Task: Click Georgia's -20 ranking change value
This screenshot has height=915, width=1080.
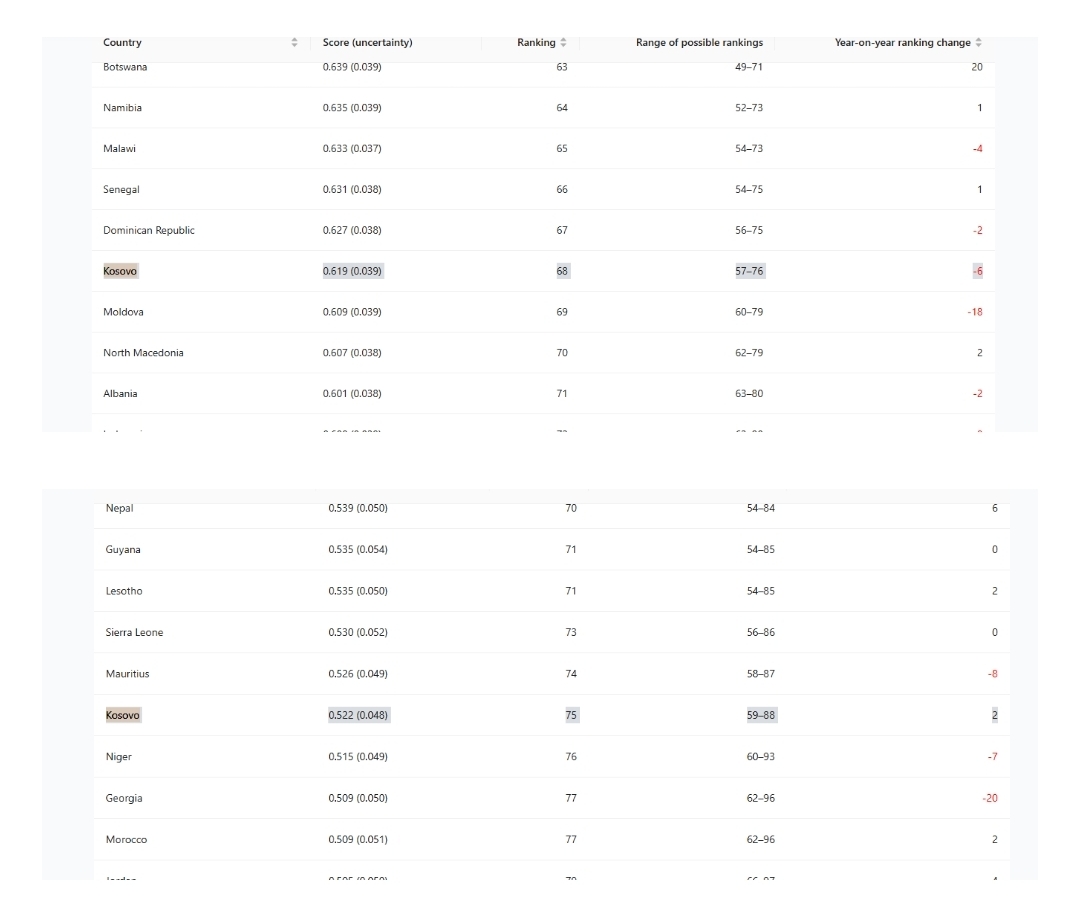Action: (x=990, y=798)
